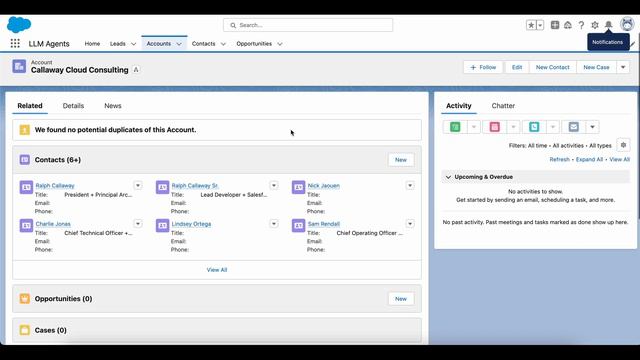Open row actions for Sam Rendall
Image resolution: width=640 pixels, height=360 pixels.
click(410, 224)
